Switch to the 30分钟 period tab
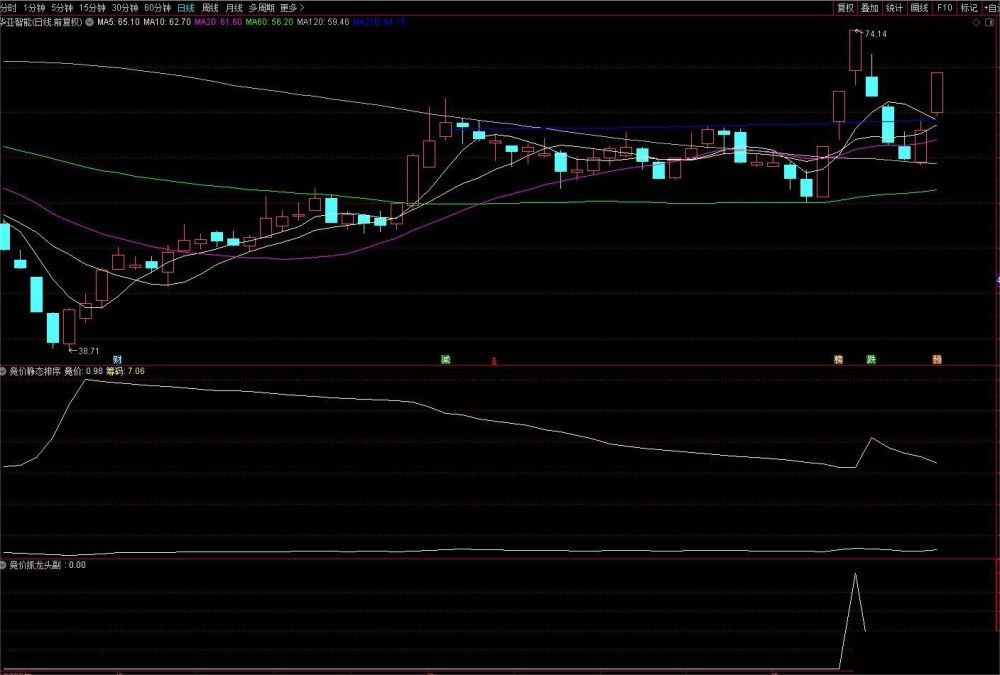The width and height of the screenshot is (1000, 675). click(x=124, y=8)
